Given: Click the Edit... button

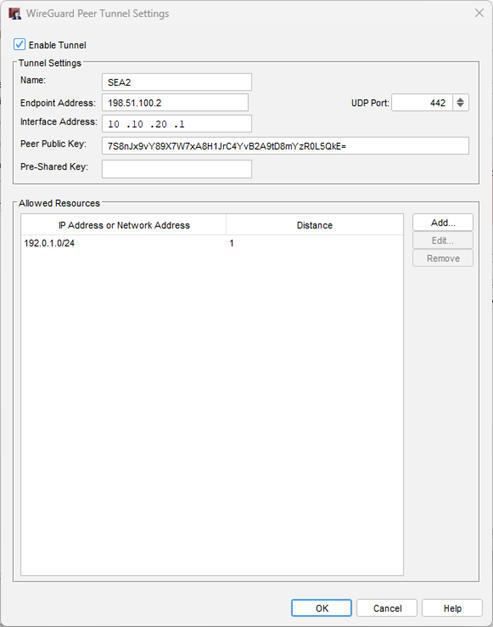Looking at the screenshot, I should tap(443, 241).
